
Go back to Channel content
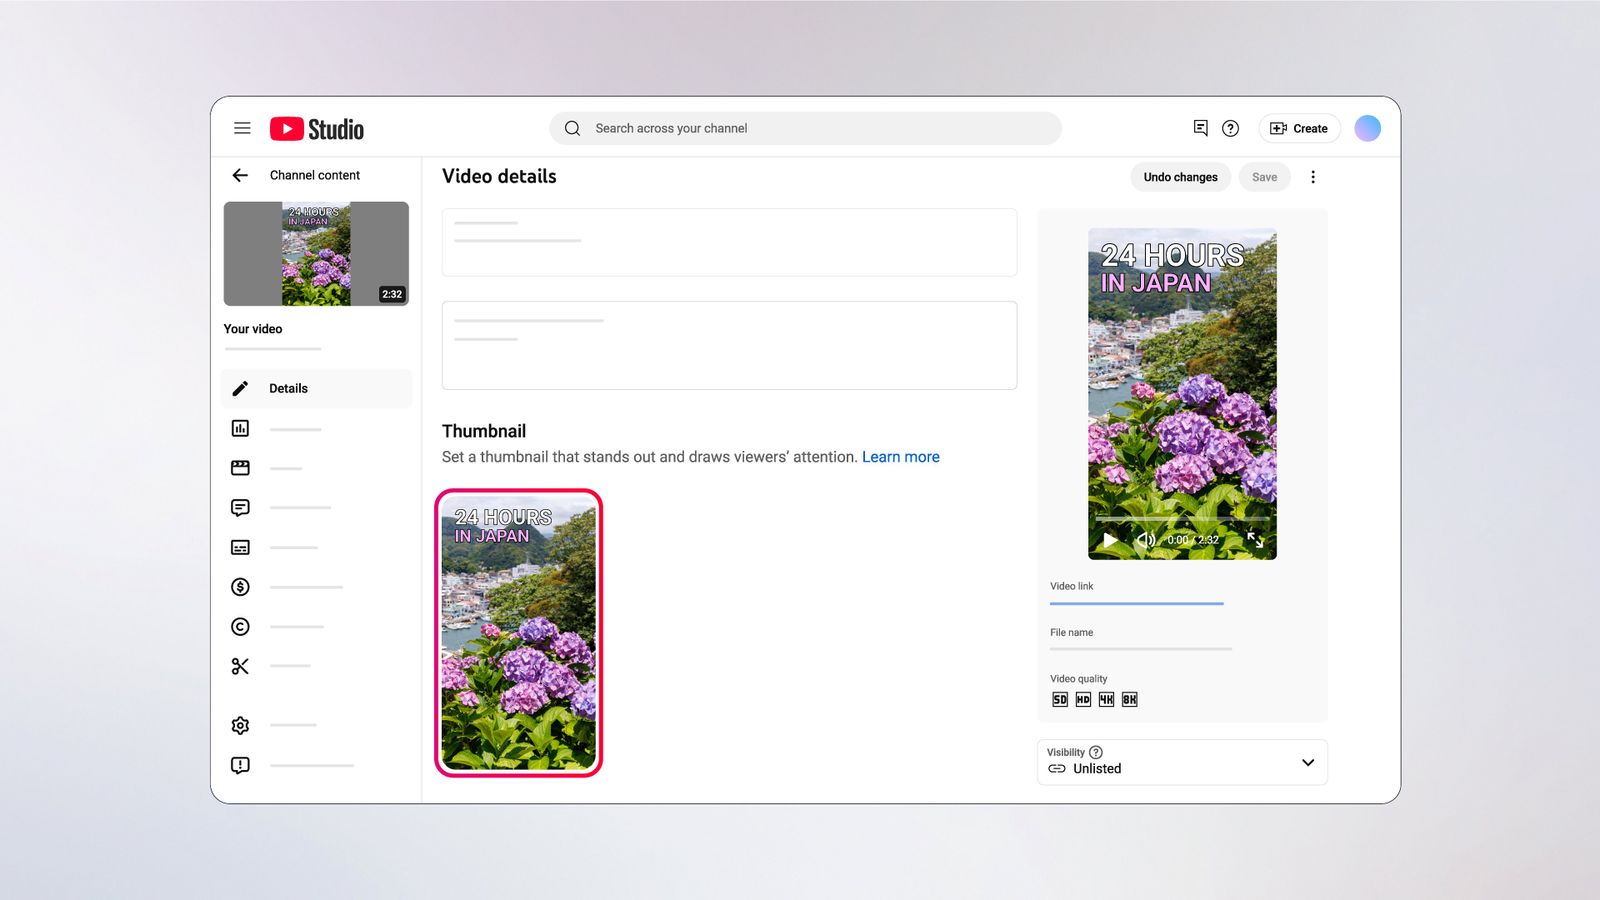(x=240, y=175)
